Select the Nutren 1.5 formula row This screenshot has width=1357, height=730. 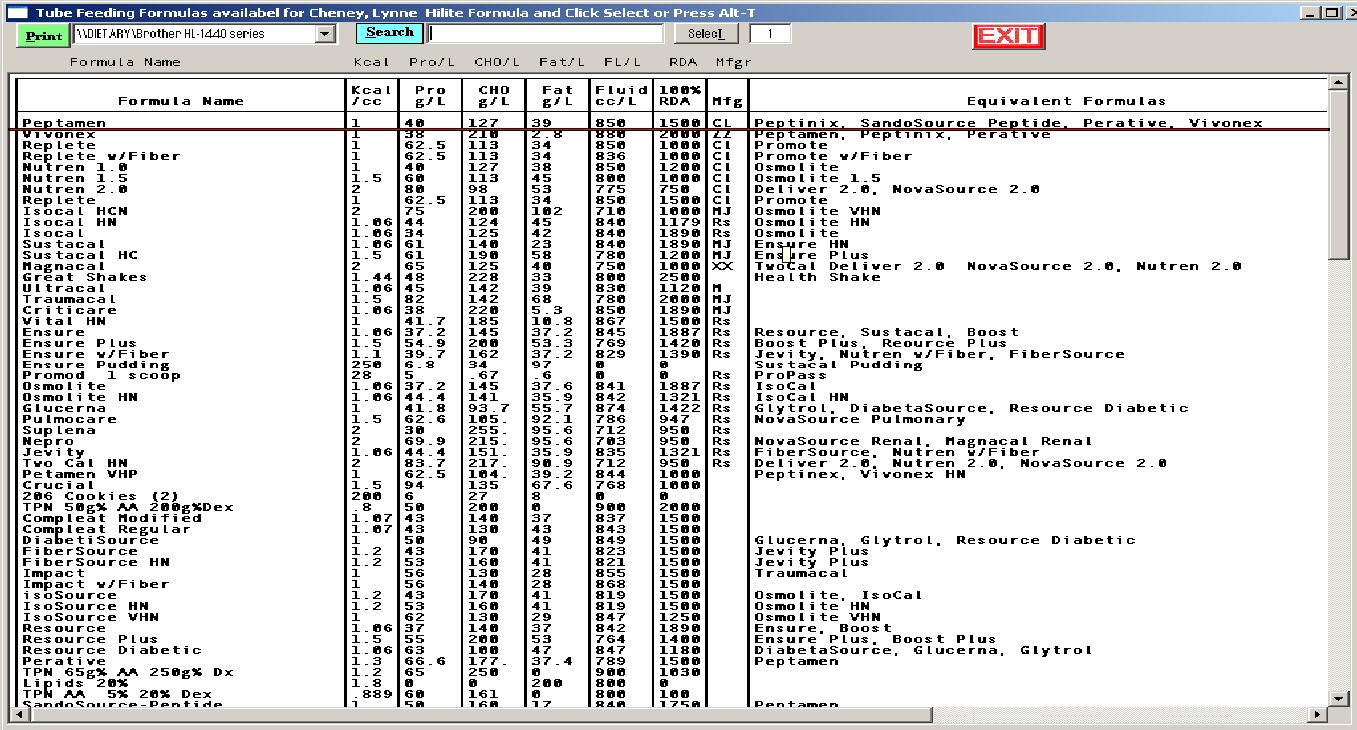click(x=671, y=178)
